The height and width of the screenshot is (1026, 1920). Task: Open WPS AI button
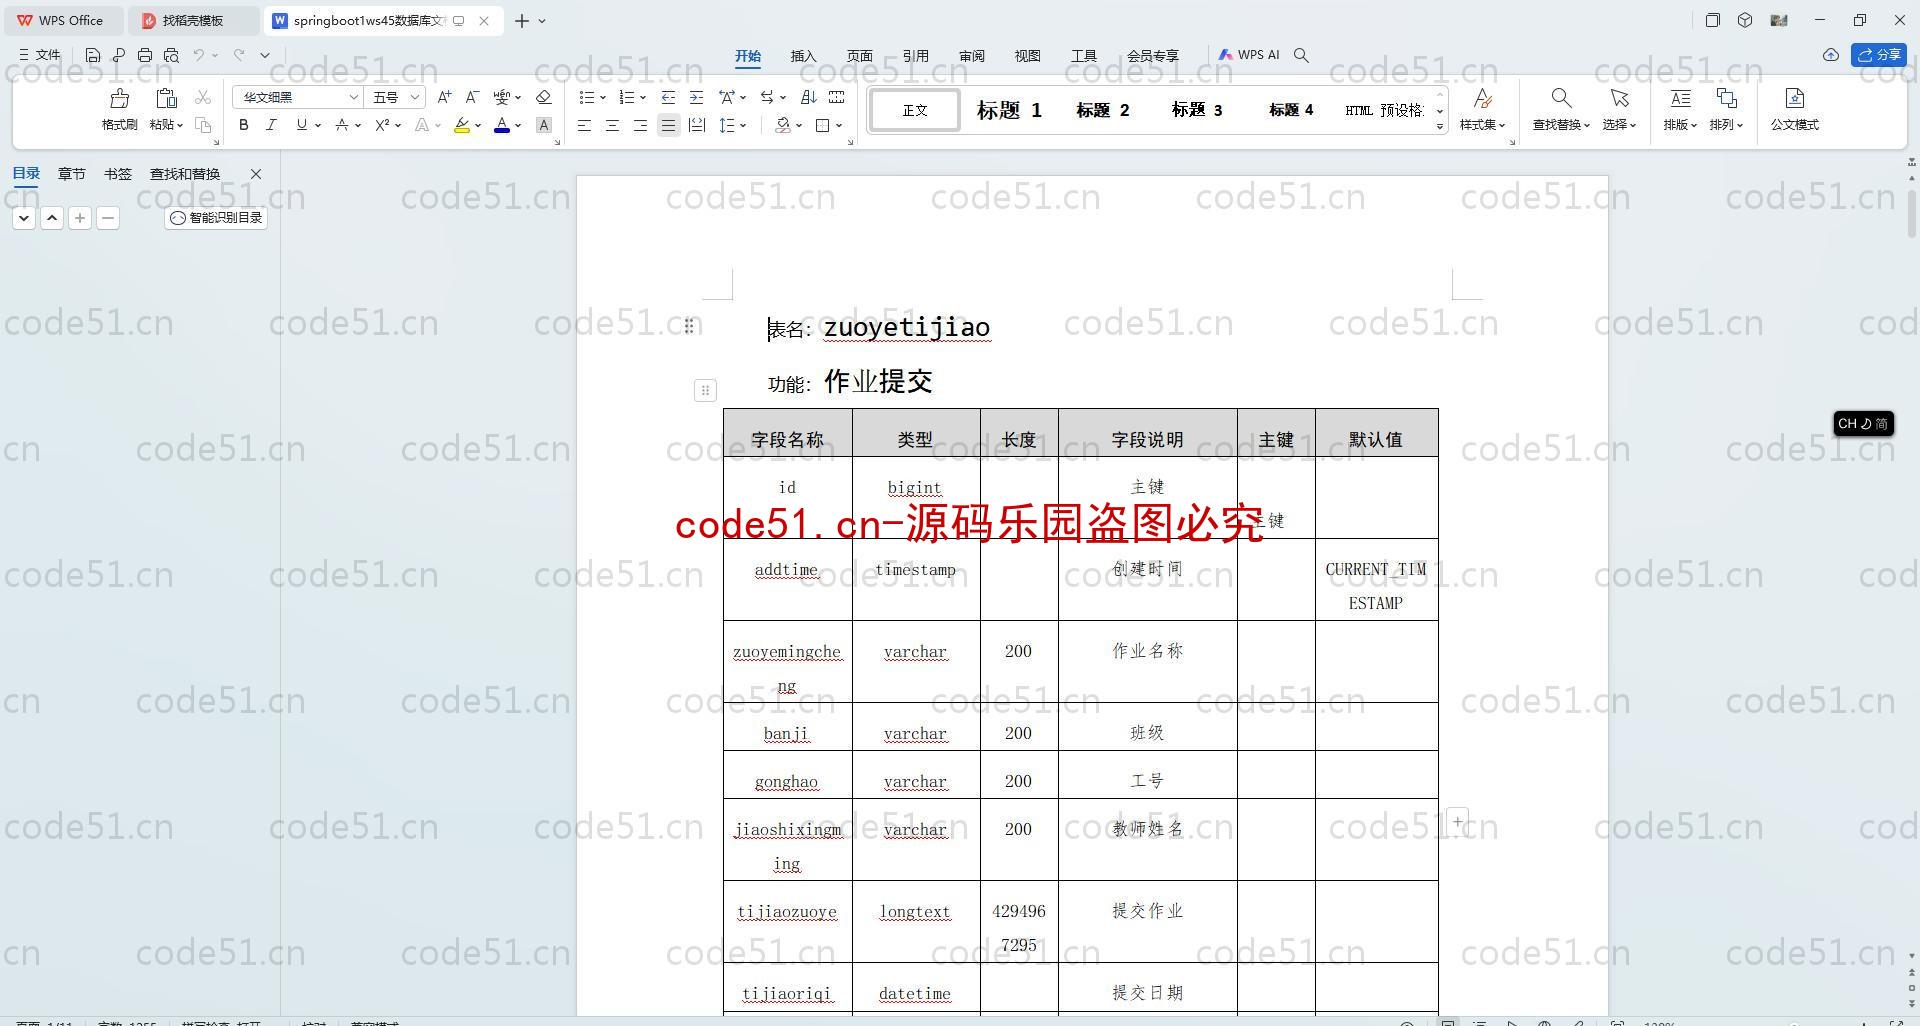tap(1248, 55)
